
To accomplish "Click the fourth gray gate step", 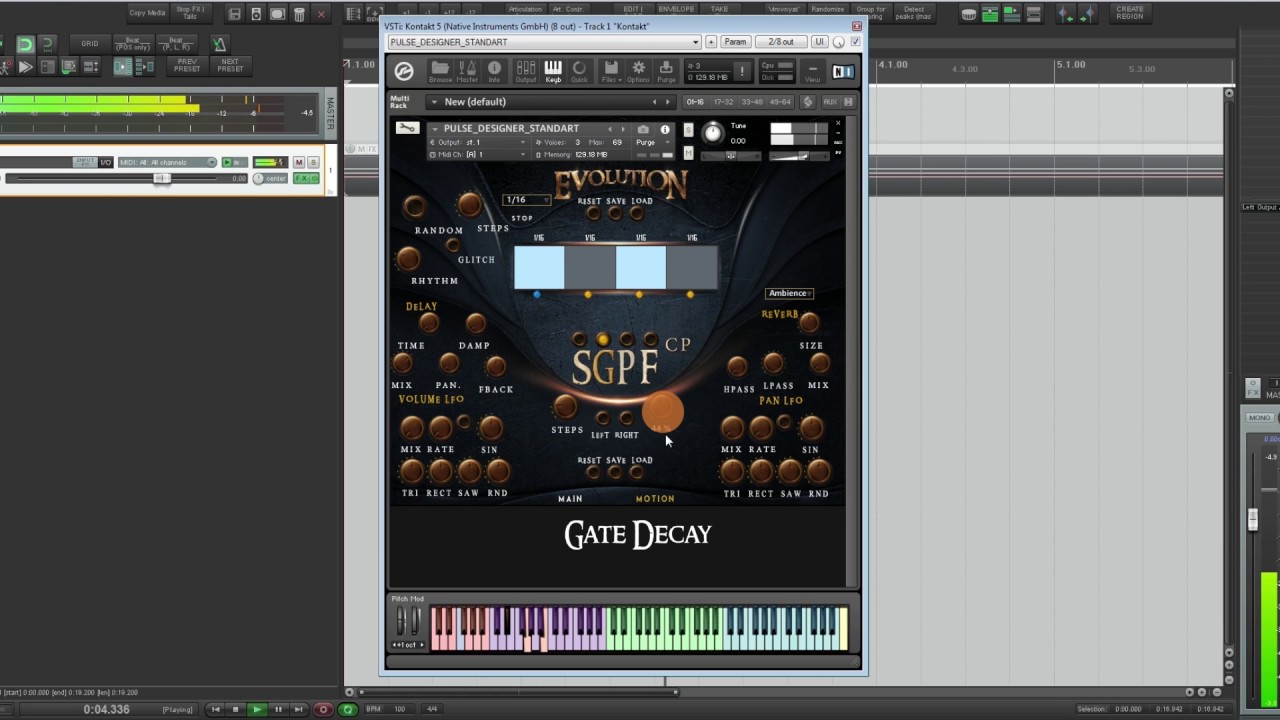I will [692, 268].
